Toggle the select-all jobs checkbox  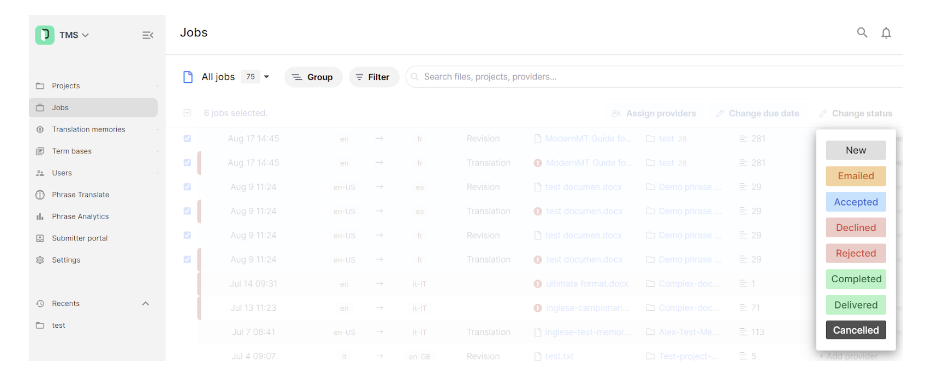point(187,113)
